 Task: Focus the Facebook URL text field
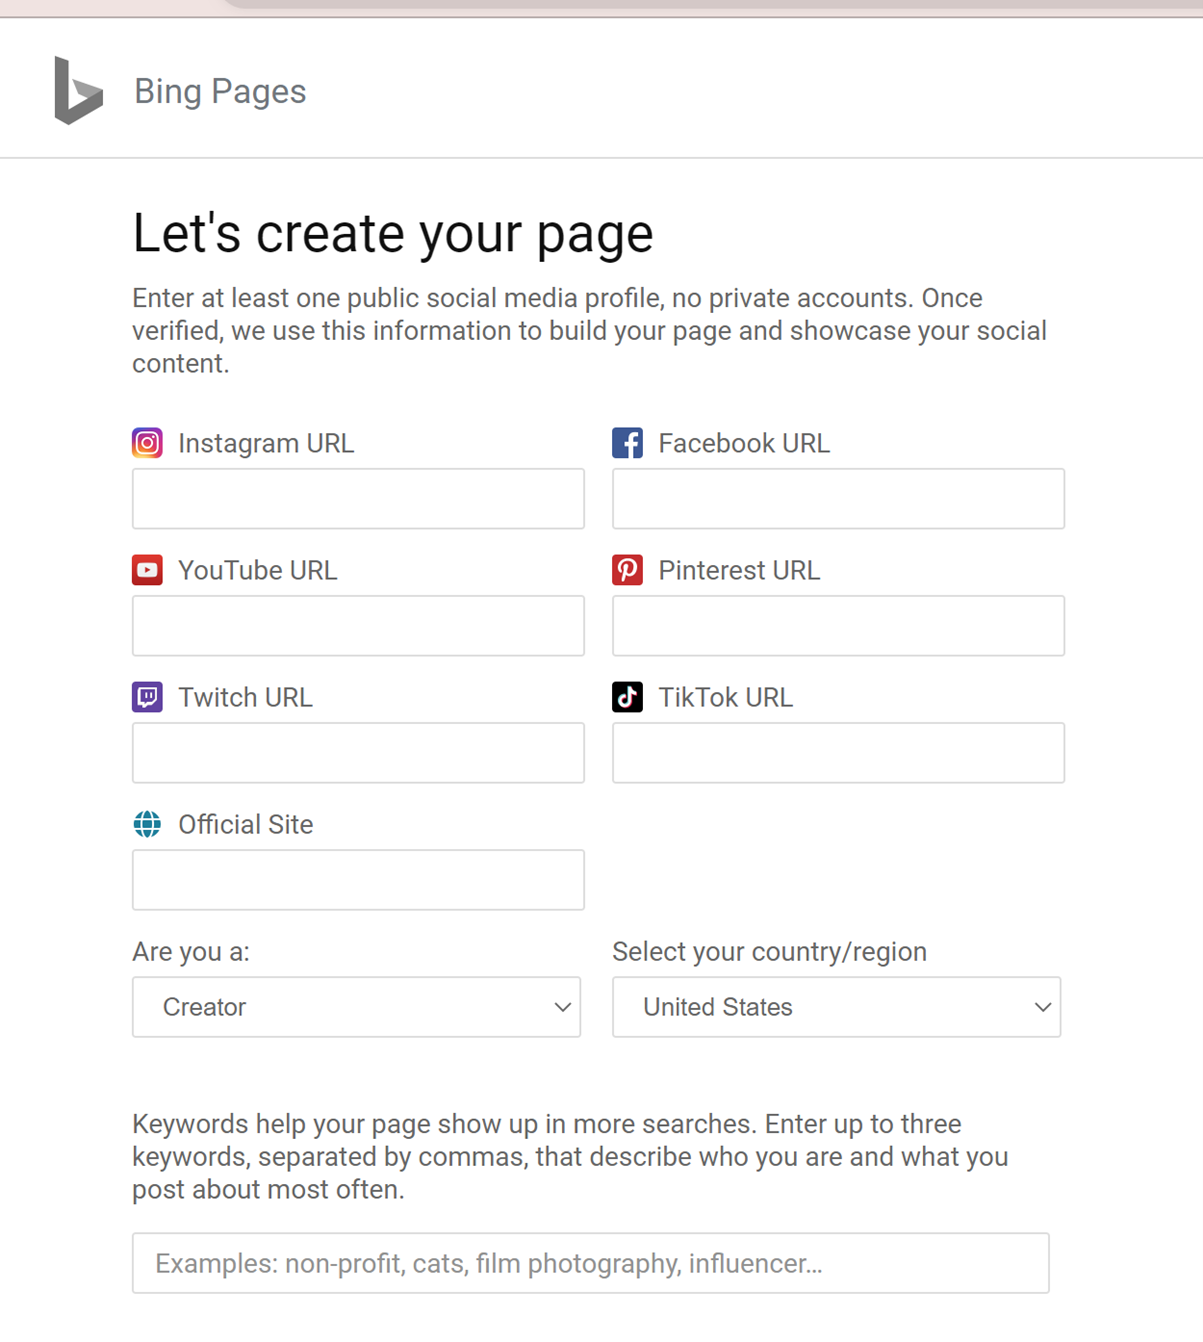tap(838, 499)
